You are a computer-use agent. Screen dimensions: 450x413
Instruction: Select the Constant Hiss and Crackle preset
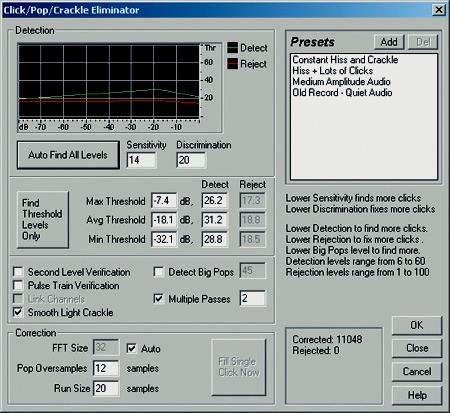pyautogui.click(x=345, y=60)
